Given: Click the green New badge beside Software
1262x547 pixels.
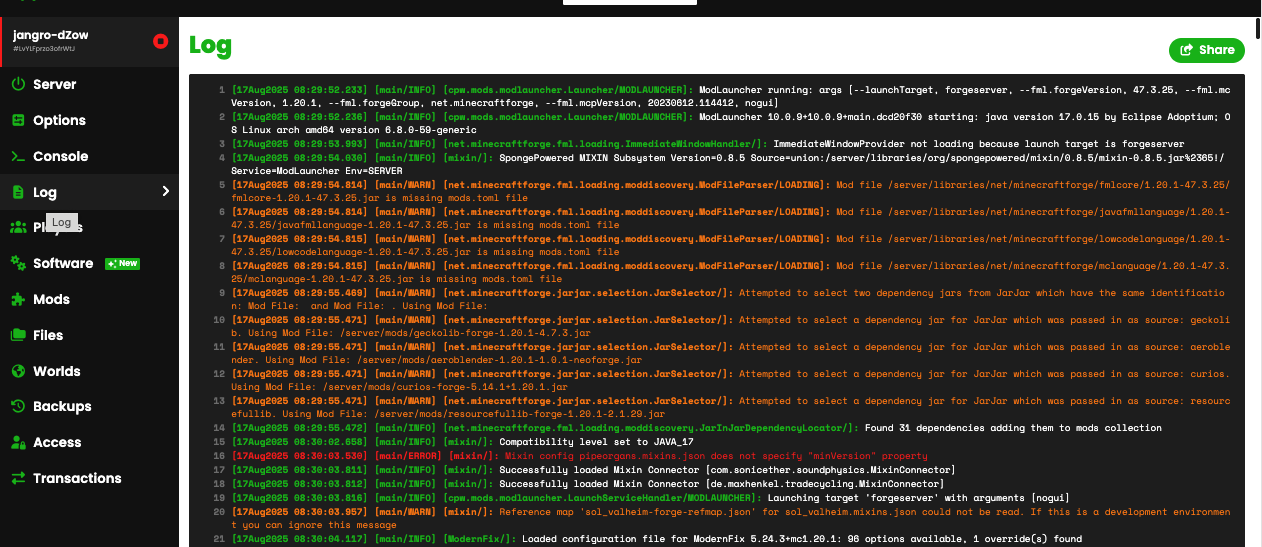Looking at the screenshot, I should click(x=123, y=264).
